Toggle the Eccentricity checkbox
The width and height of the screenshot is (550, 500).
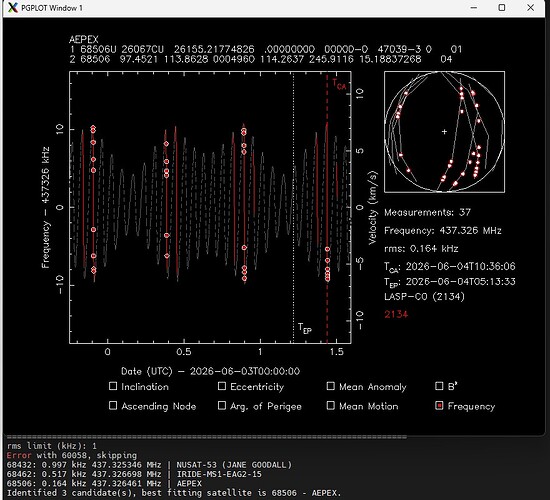222,386
